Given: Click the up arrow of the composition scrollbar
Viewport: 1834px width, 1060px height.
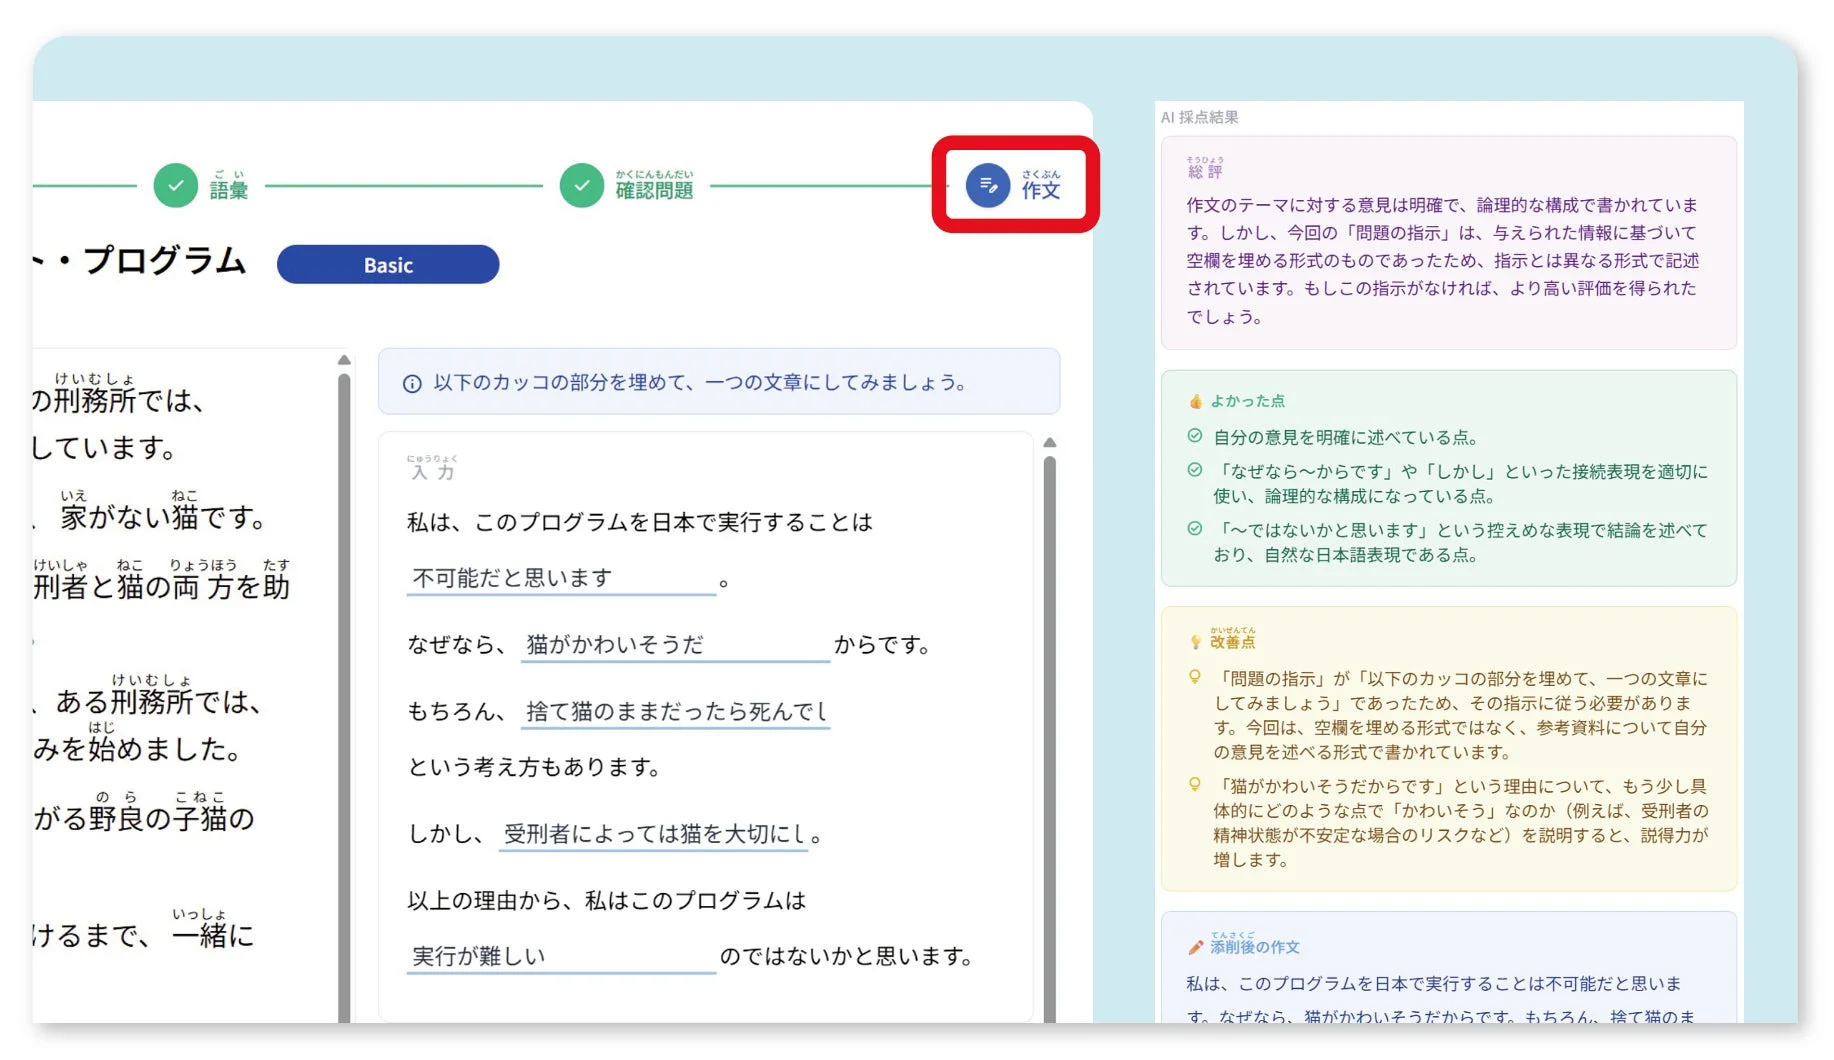Looking at the screenshot, I should pyautogui.click(x=1050, y=442).
